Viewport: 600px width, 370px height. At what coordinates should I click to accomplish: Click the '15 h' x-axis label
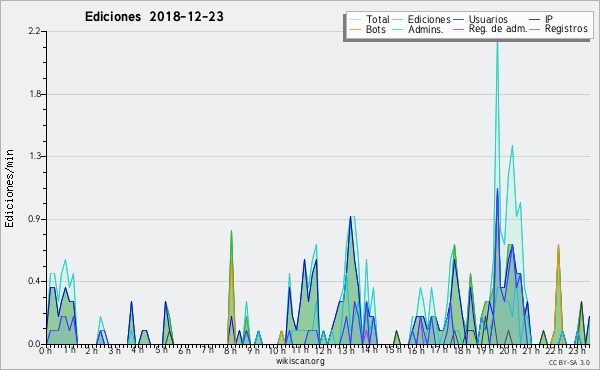[x=393, y=350]
